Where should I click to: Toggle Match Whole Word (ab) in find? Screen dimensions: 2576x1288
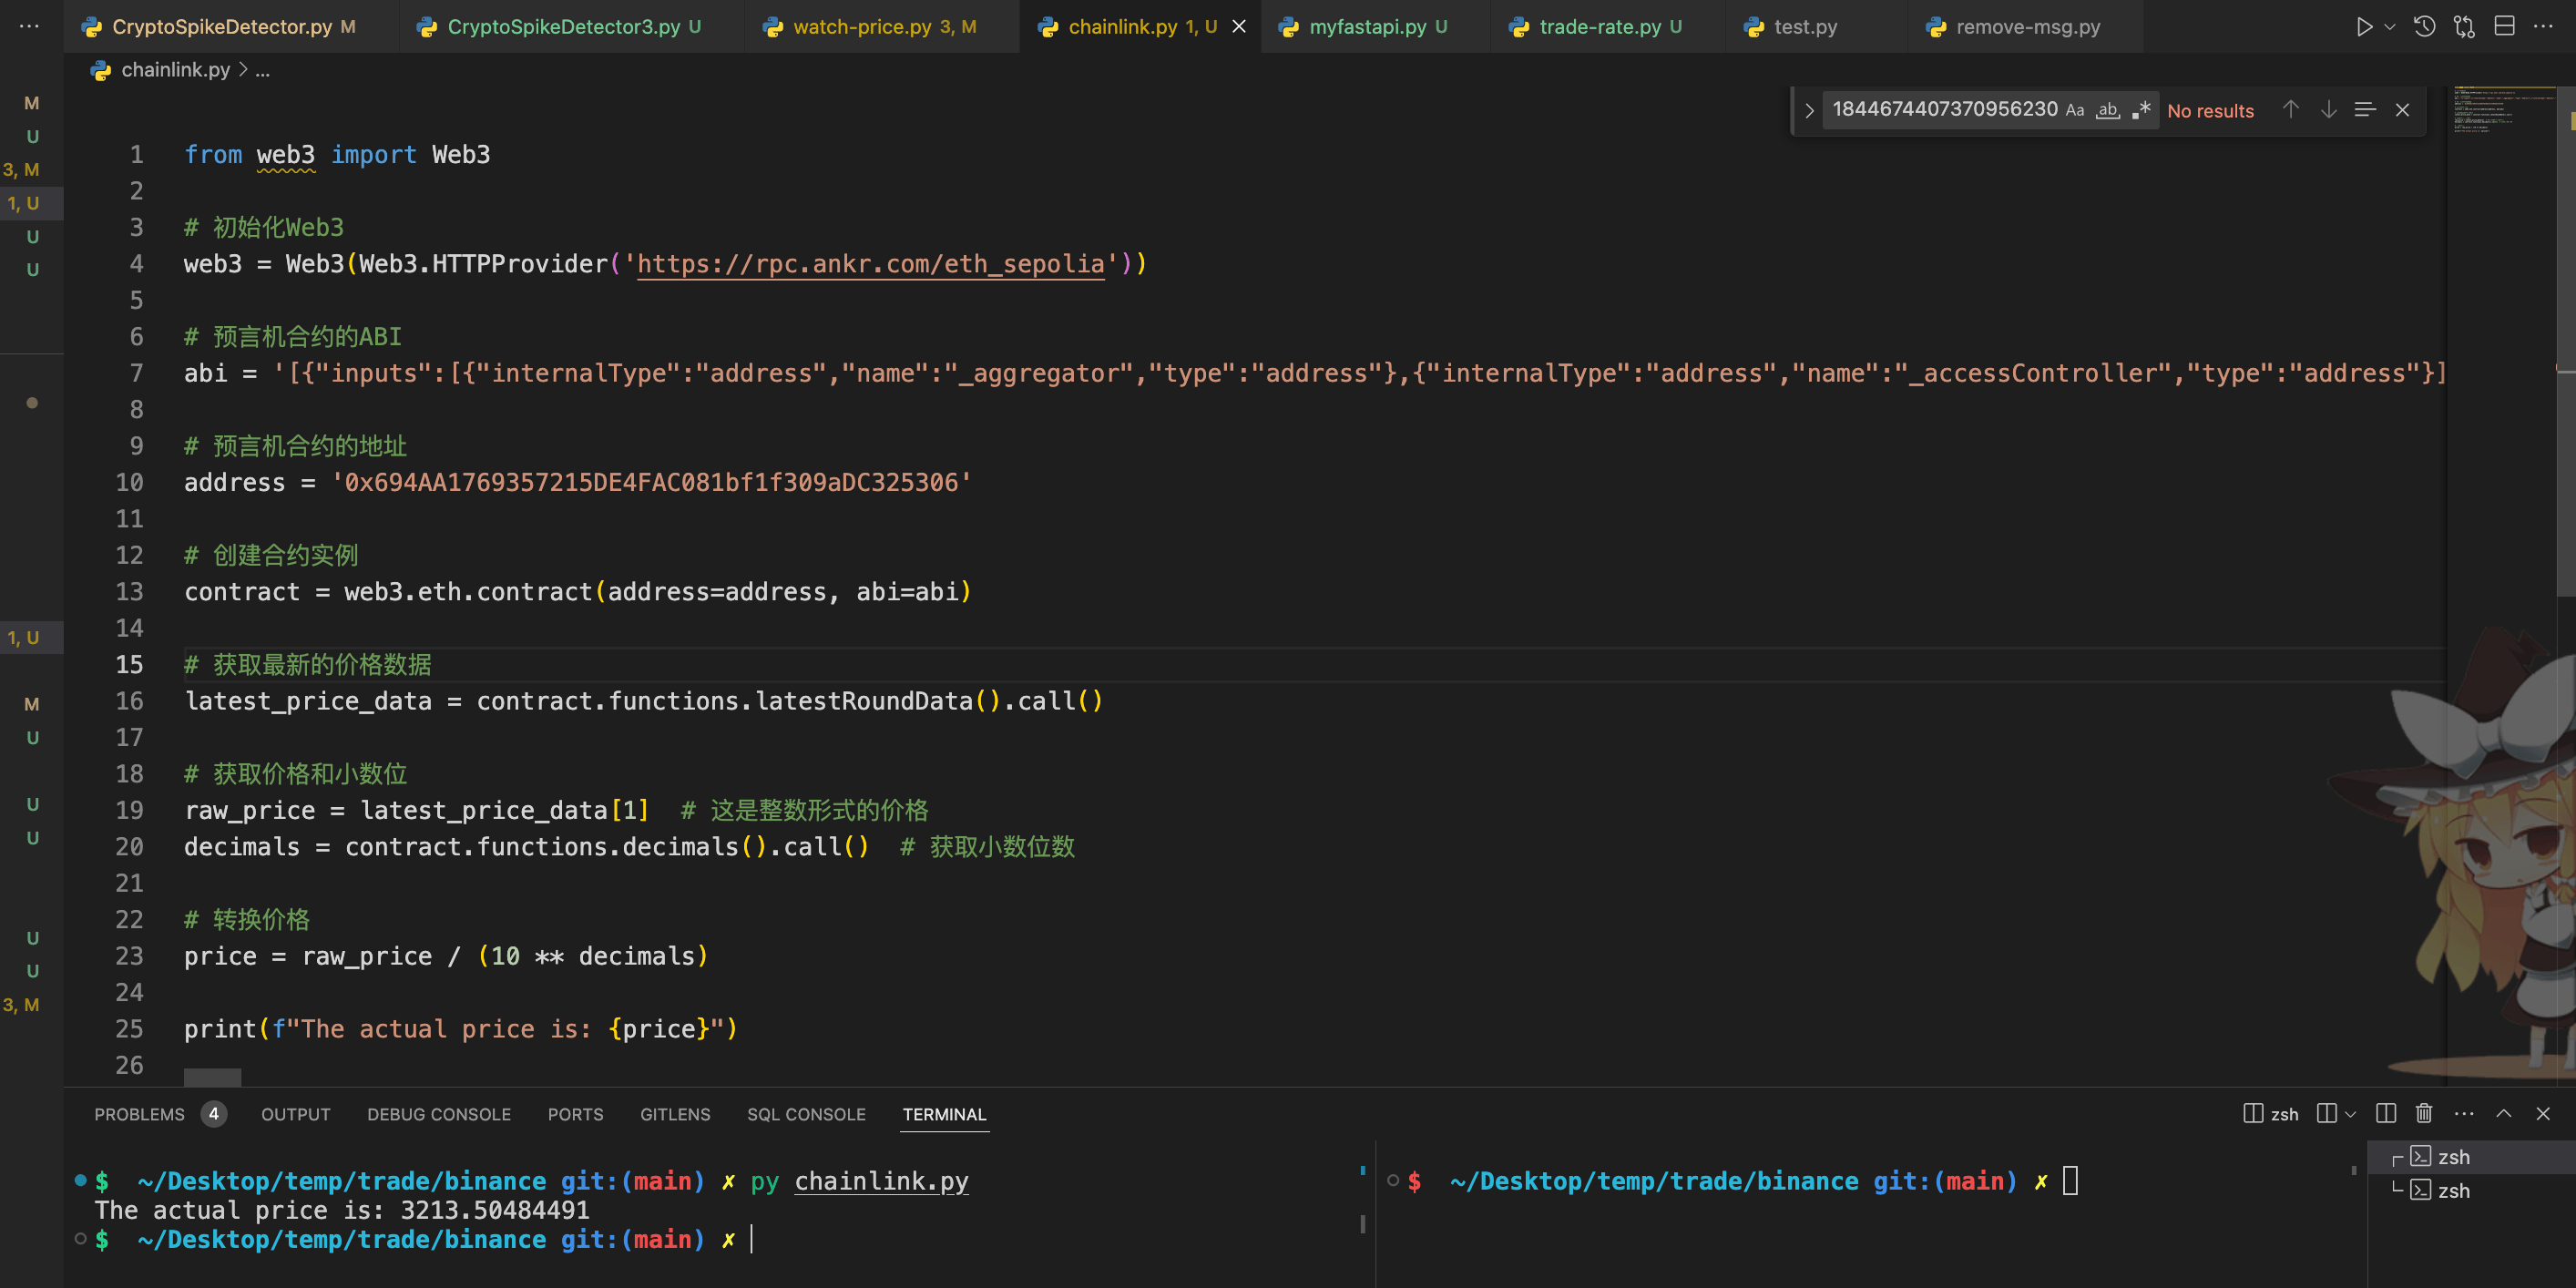pos(2108,110)
